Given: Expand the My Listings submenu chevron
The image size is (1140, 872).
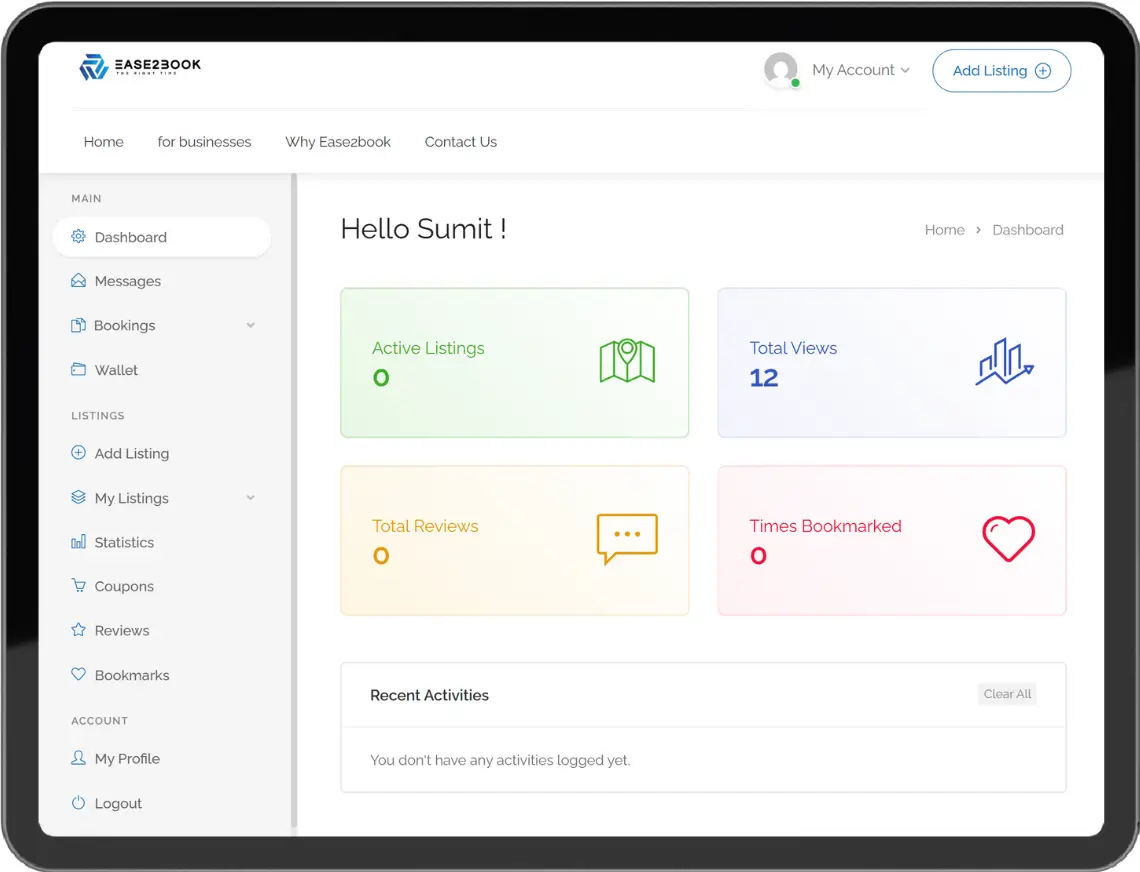Looking at the screenshot, I should click(x=251, y=498).
